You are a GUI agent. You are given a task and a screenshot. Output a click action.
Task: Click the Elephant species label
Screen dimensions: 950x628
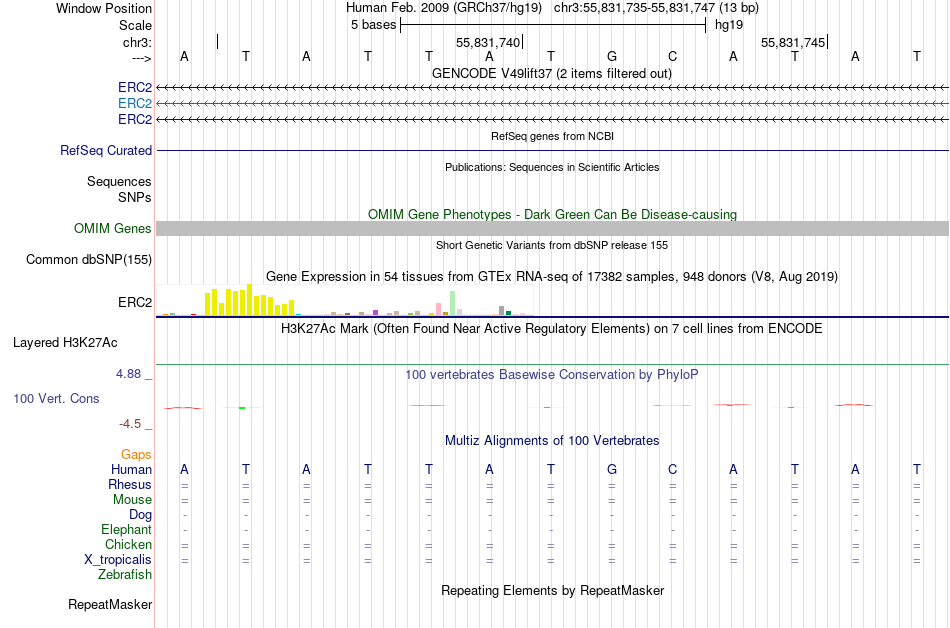(x=127, y=529)
